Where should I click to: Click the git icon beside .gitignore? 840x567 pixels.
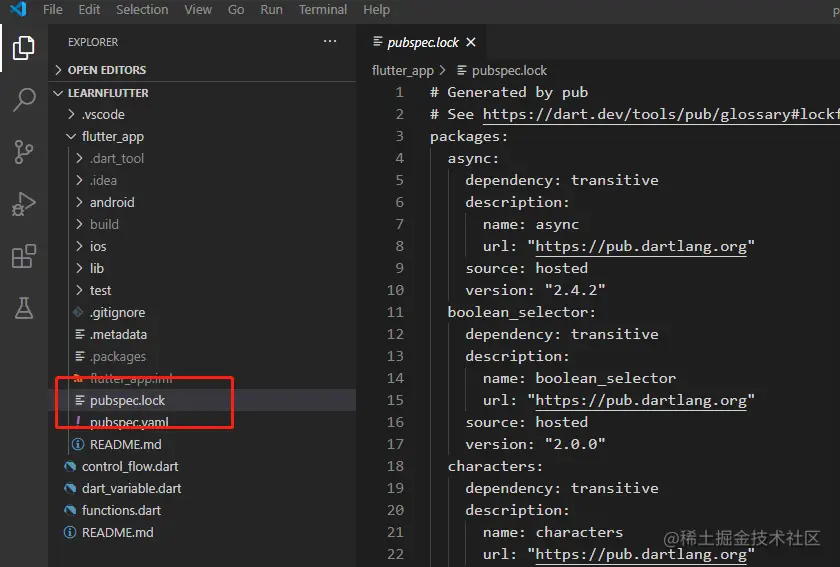78,312
